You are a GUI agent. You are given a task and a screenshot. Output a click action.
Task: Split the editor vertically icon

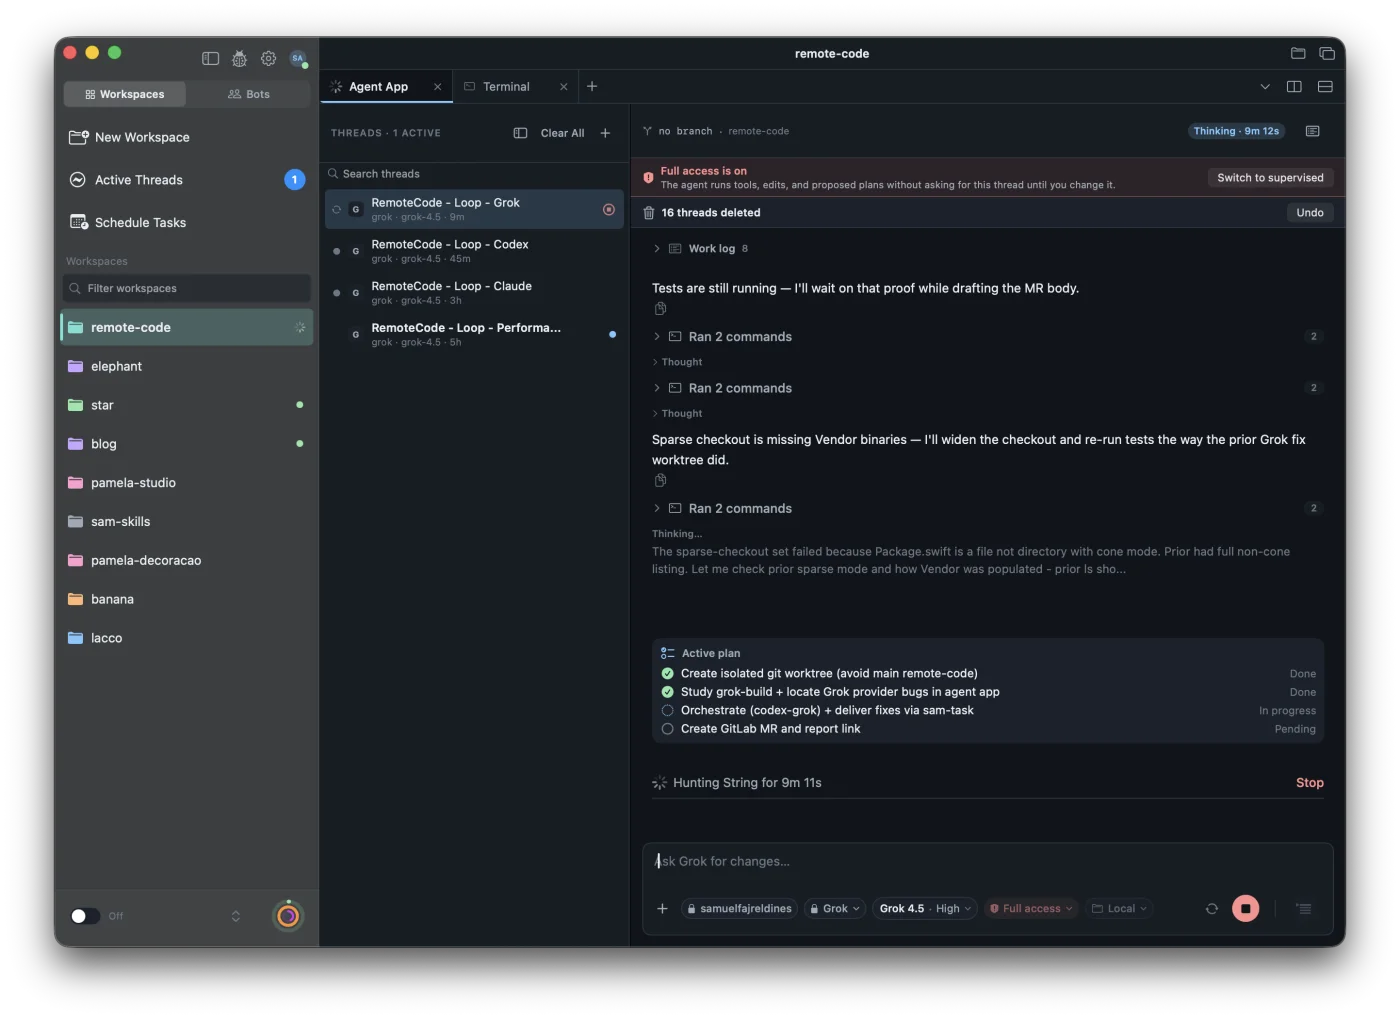pyautogui.click(x=1294, y=87)
